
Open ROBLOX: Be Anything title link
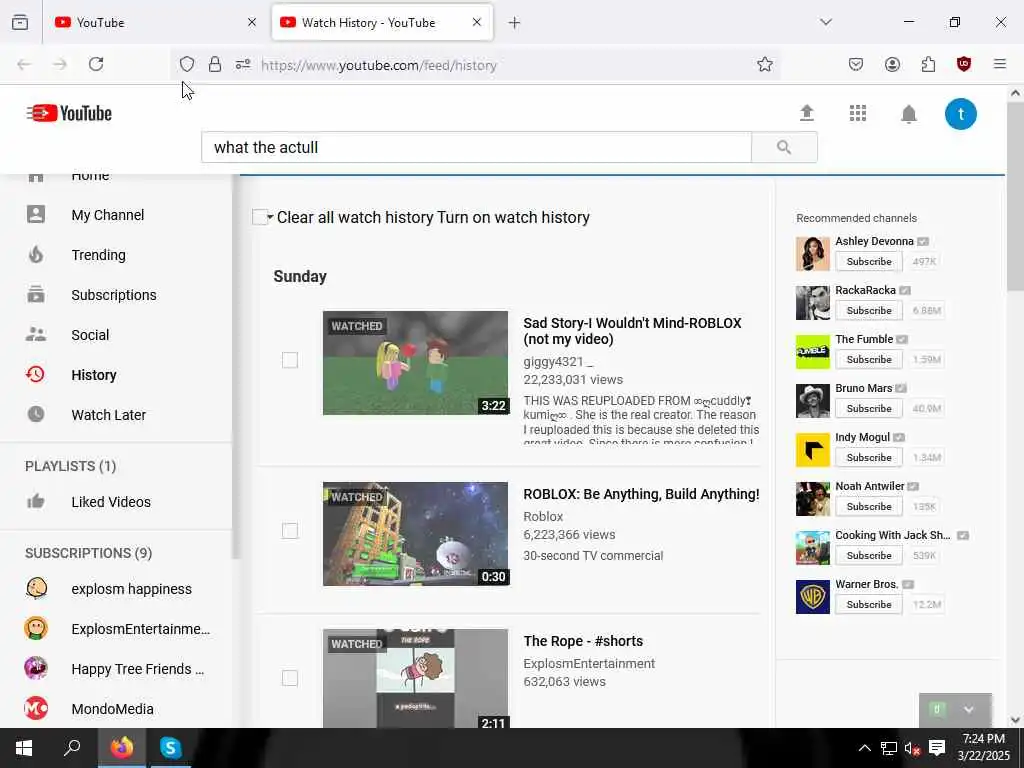[x=641, y=494]
